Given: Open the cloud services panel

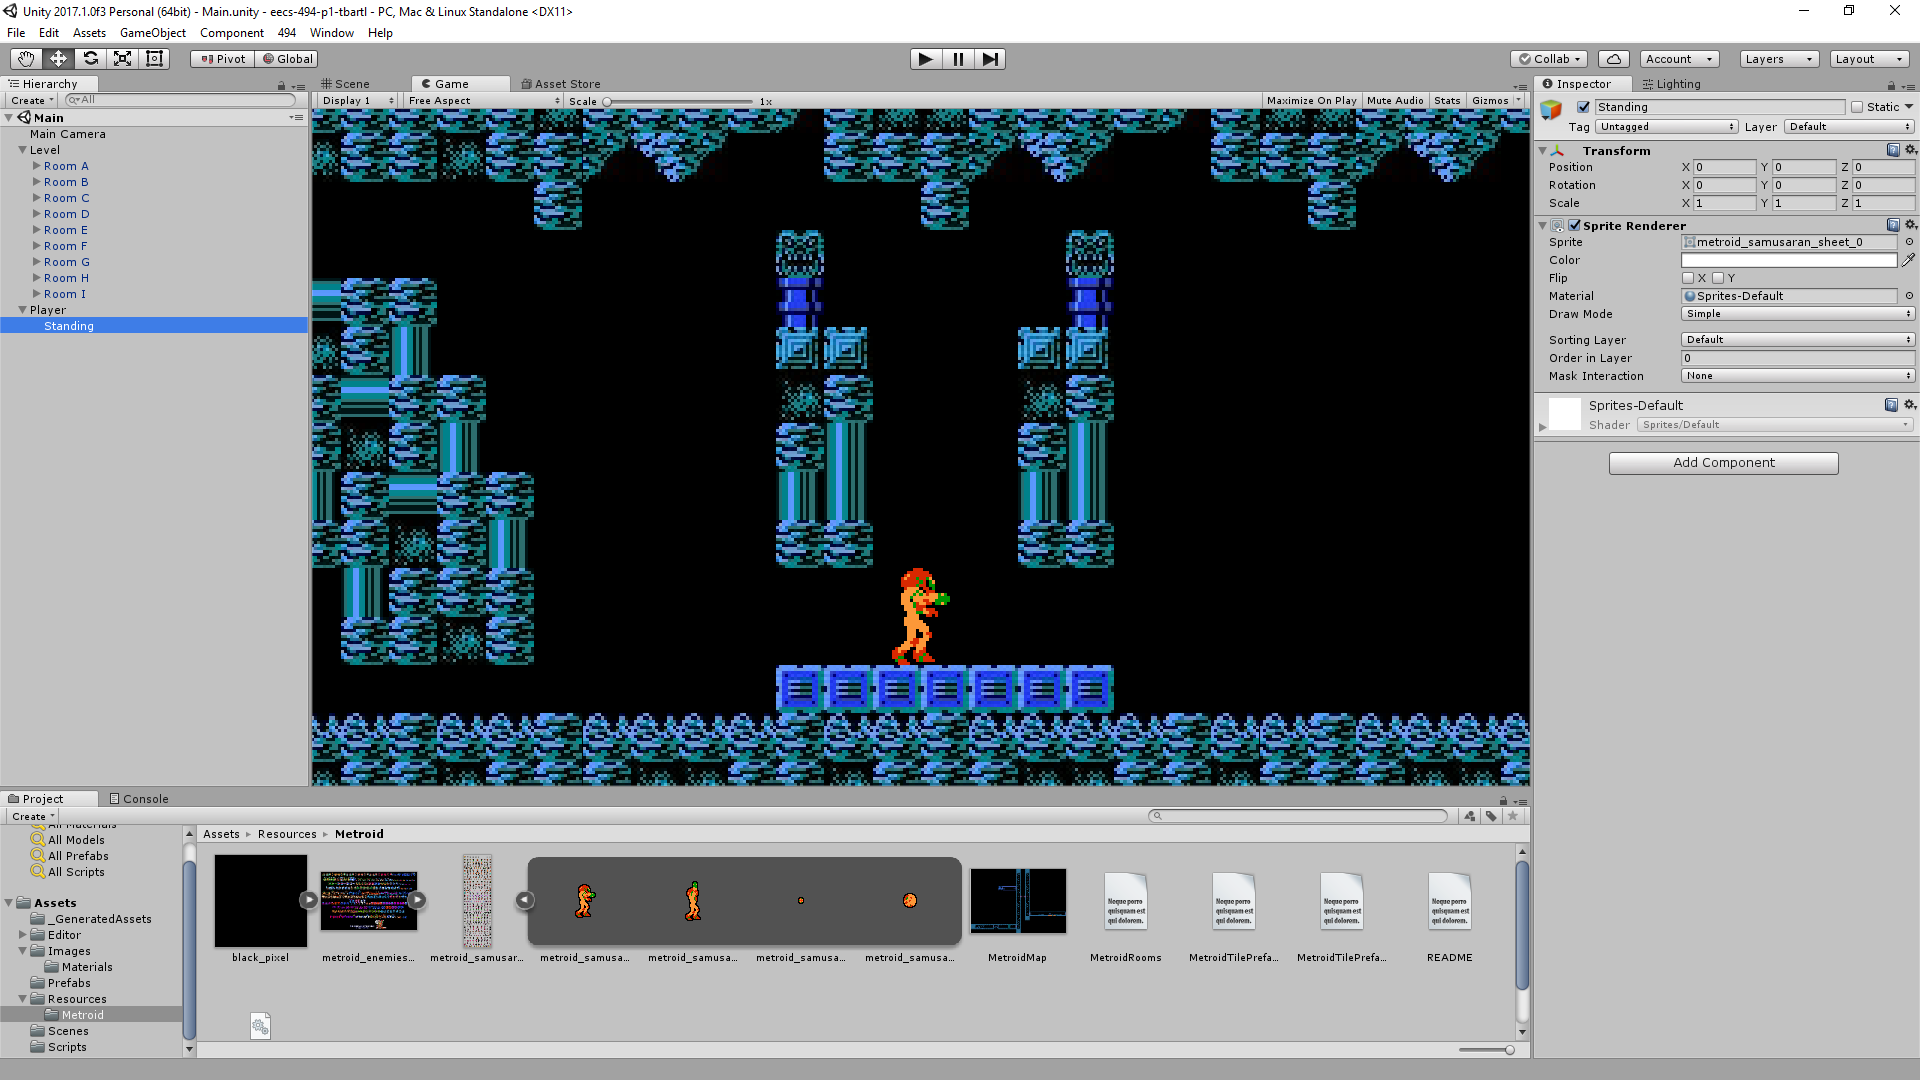Looking at the screenshot, I should (x=1613, y=59).
